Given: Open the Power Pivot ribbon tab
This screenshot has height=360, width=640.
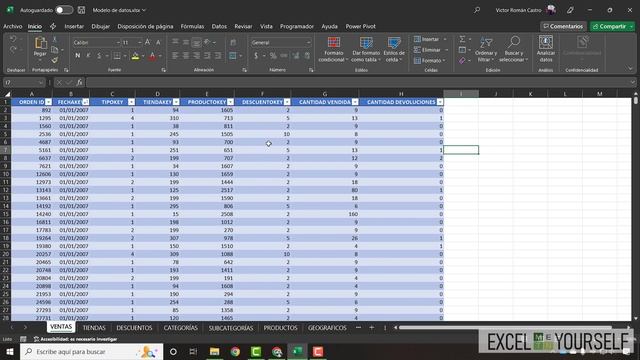Looking at the screenshot, I should [x=360, y=26].
